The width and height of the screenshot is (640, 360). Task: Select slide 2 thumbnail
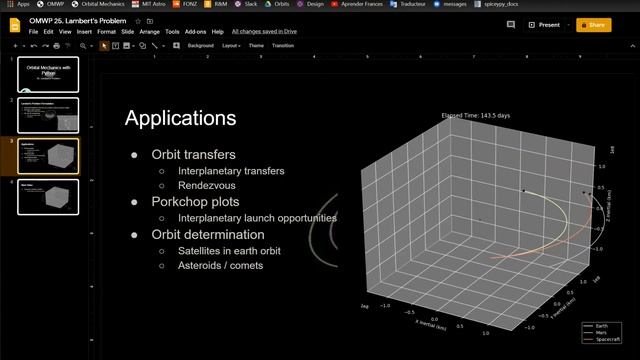click(x=48, y=116)
